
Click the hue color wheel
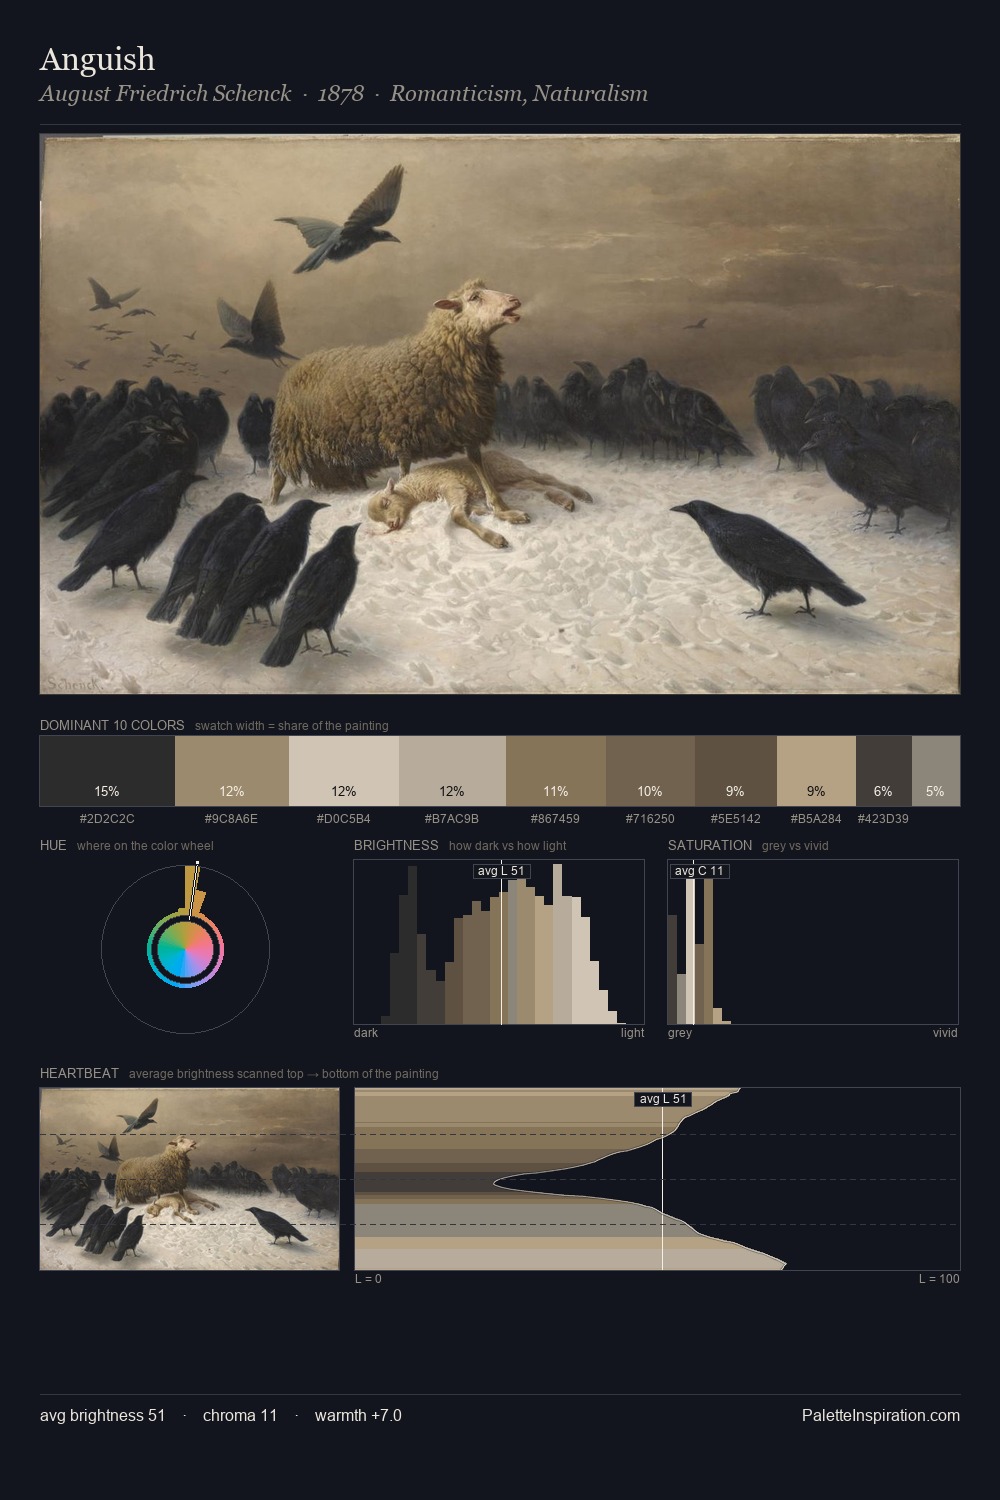pyautogui.click(x=185, y=949)
